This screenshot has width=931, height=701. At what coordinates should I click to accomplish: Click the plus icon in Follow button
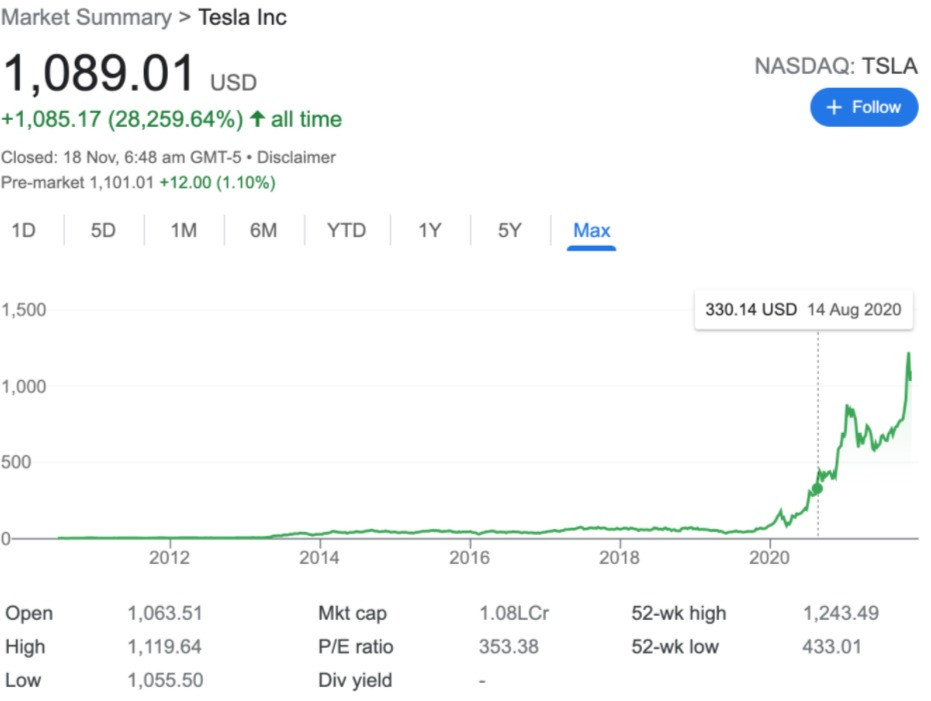(834, 107)
